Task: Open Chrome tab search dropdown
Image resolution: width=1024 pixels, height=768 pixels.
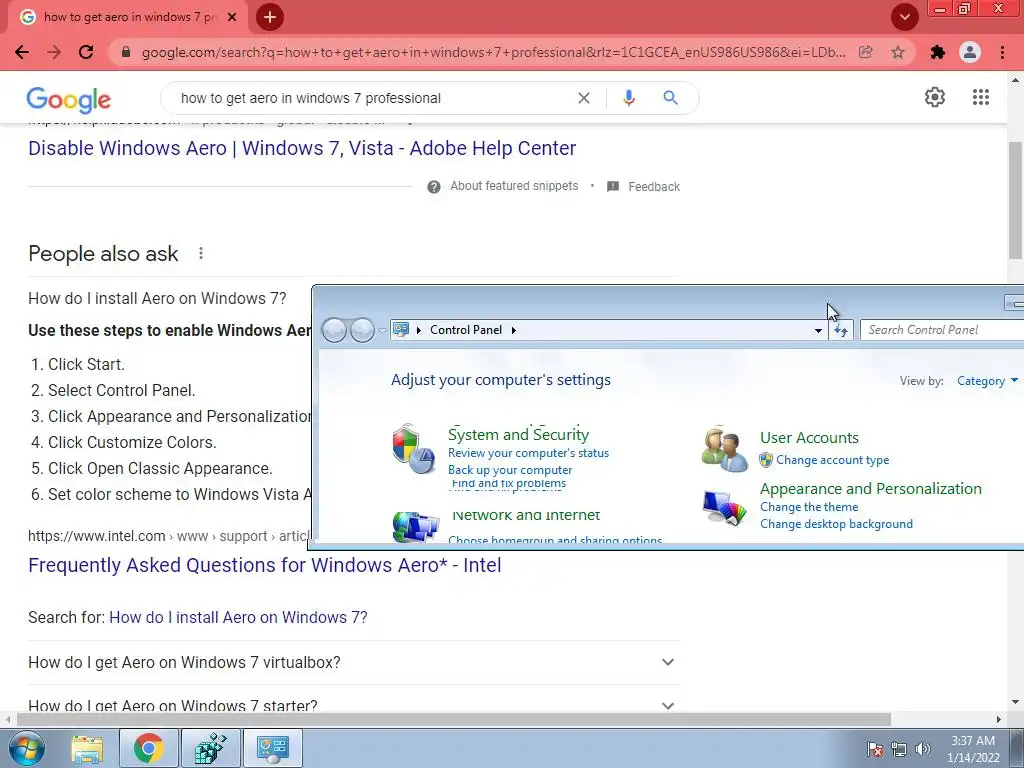Action: coord(904,17)
